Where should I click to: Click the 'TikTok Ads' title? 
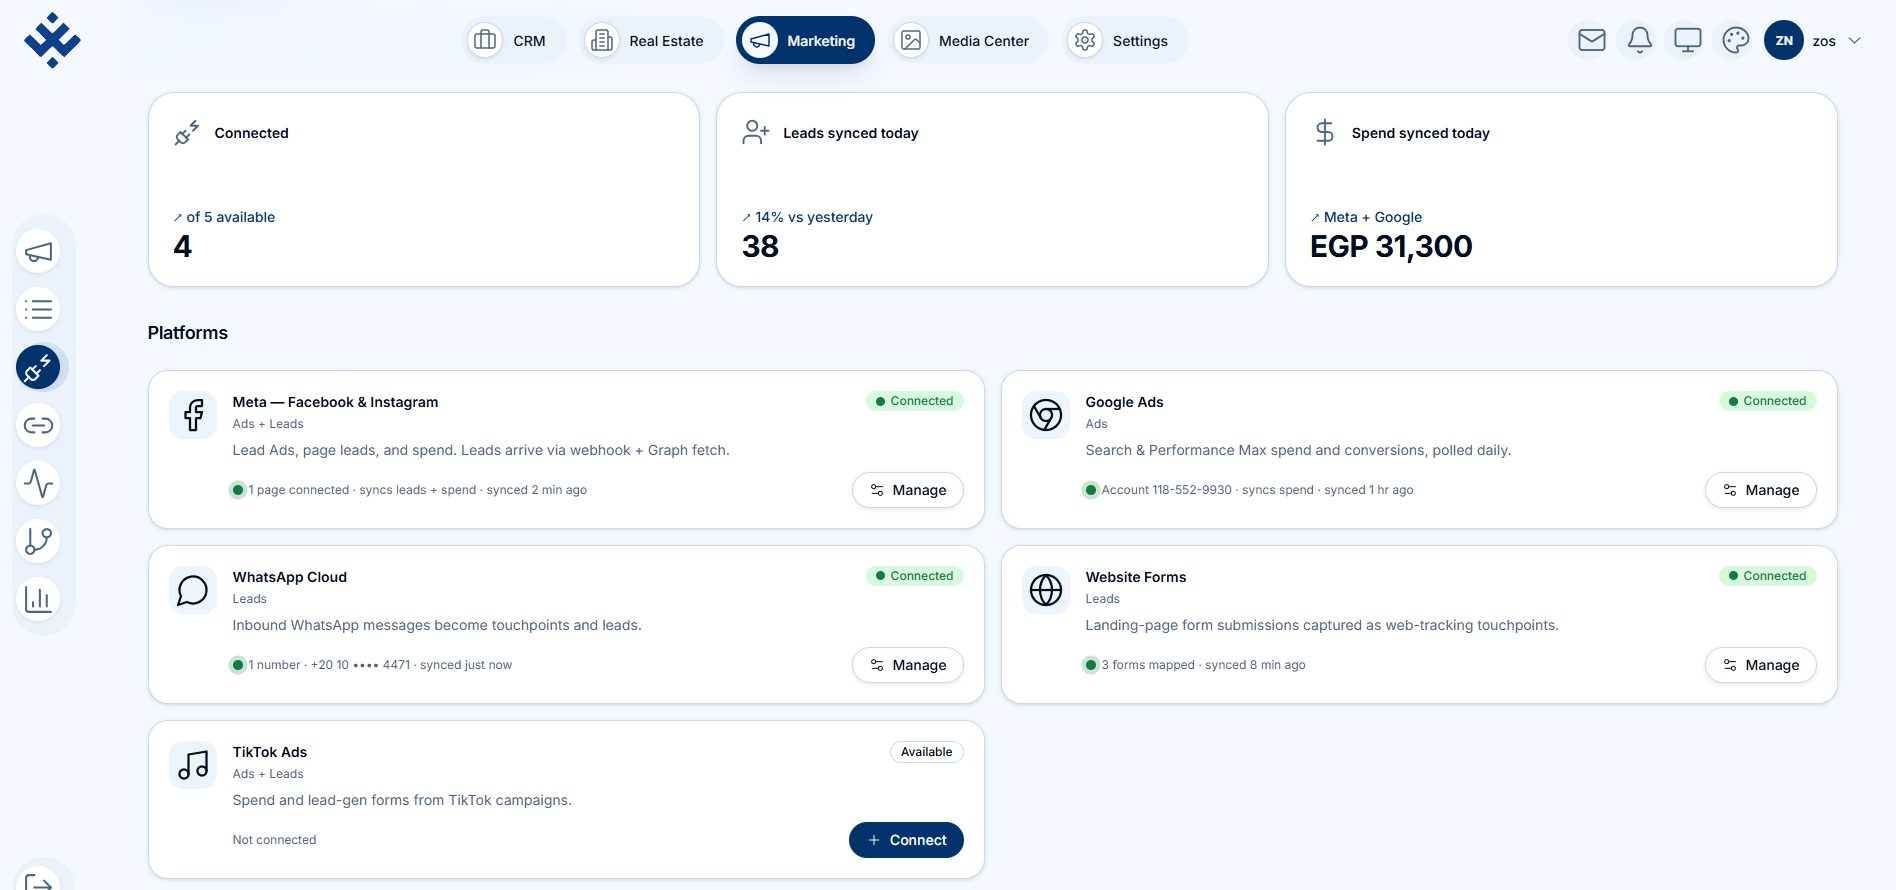click(x=270, y=752)
